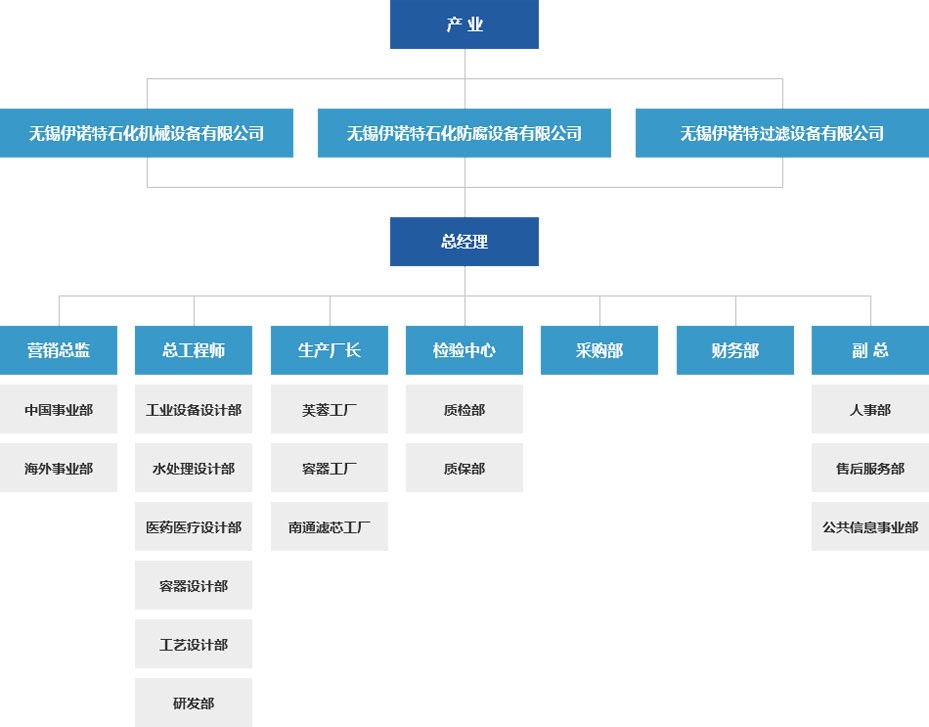Screen dimensions: 929x727
Task: Select 公共信息事业部 cell
Action: pyautogui.click(x=870, y=527)
